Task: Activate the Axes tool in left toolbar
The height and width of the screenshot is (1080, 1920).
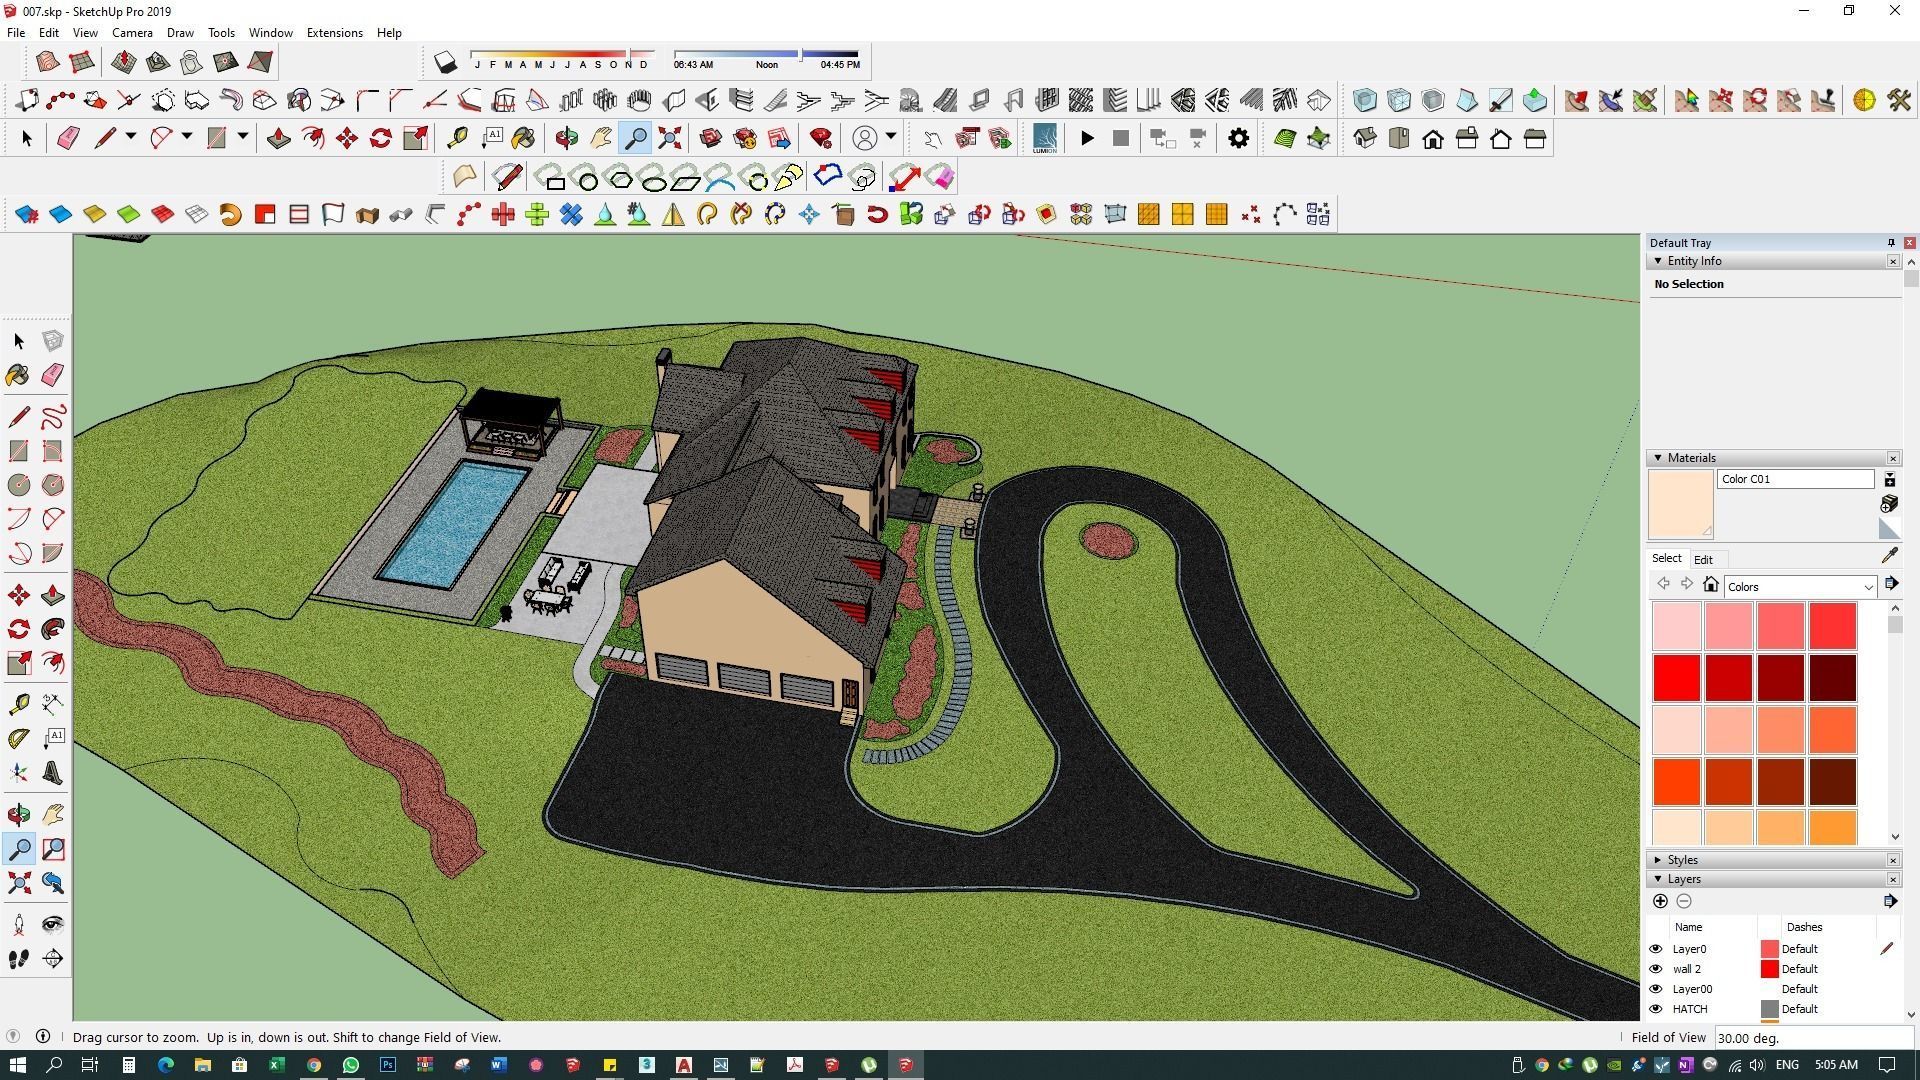Action: point(19,773)
